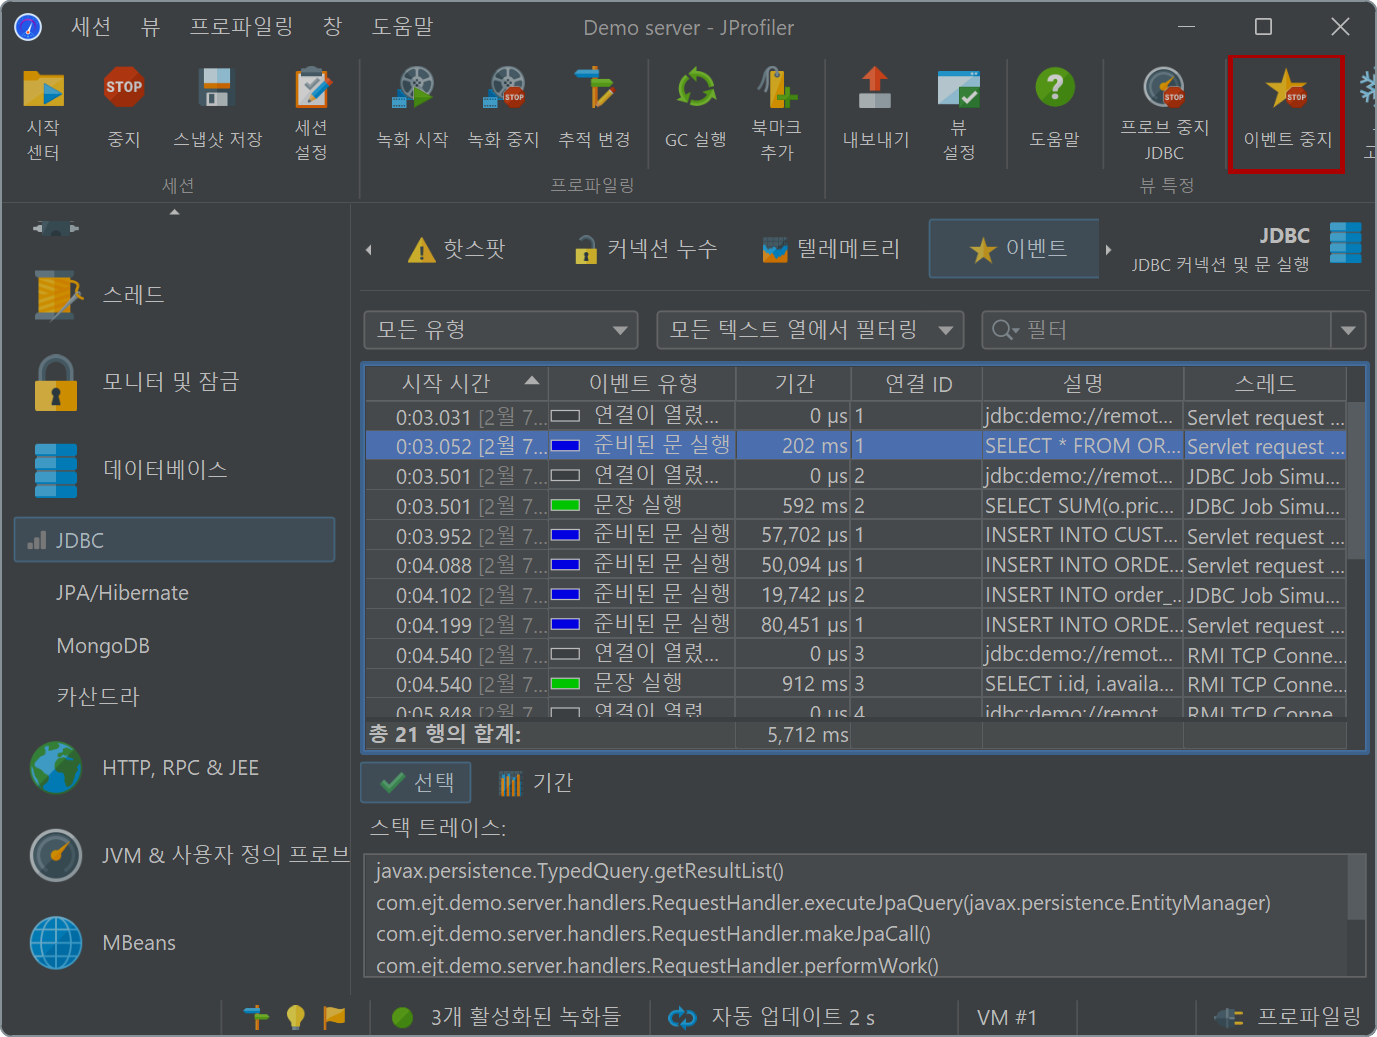
Task: Open the 세션 menu
Action: (x=91, y=27)
